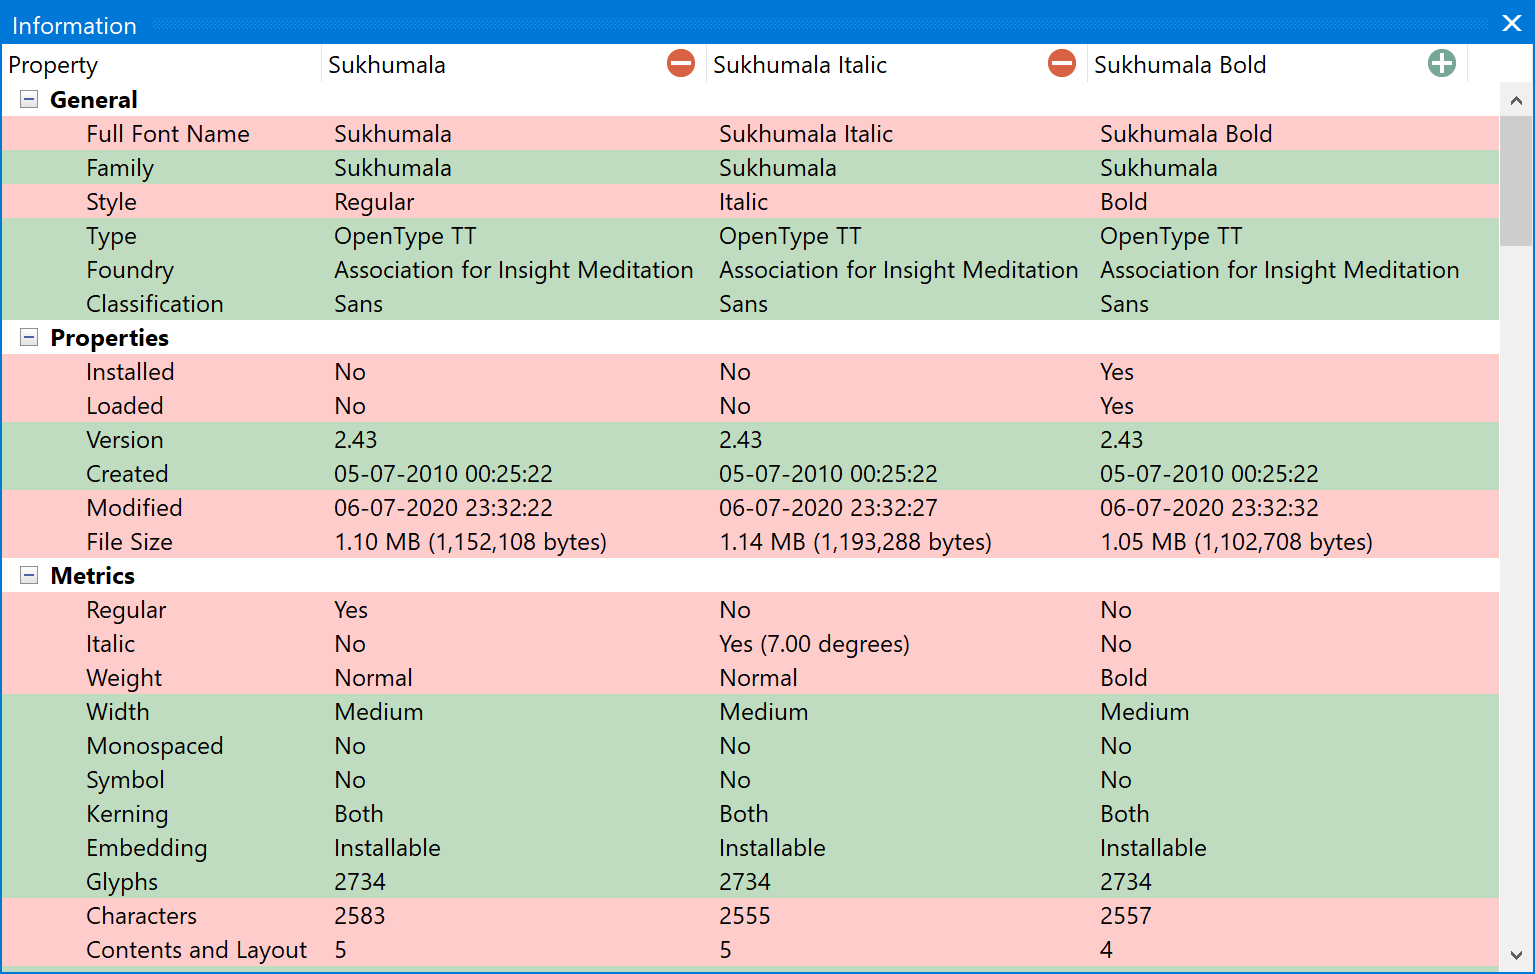The width and height of the screenshot is (1535, 974).
Task: Select the Modified row label
Action: tap(134, 508)
